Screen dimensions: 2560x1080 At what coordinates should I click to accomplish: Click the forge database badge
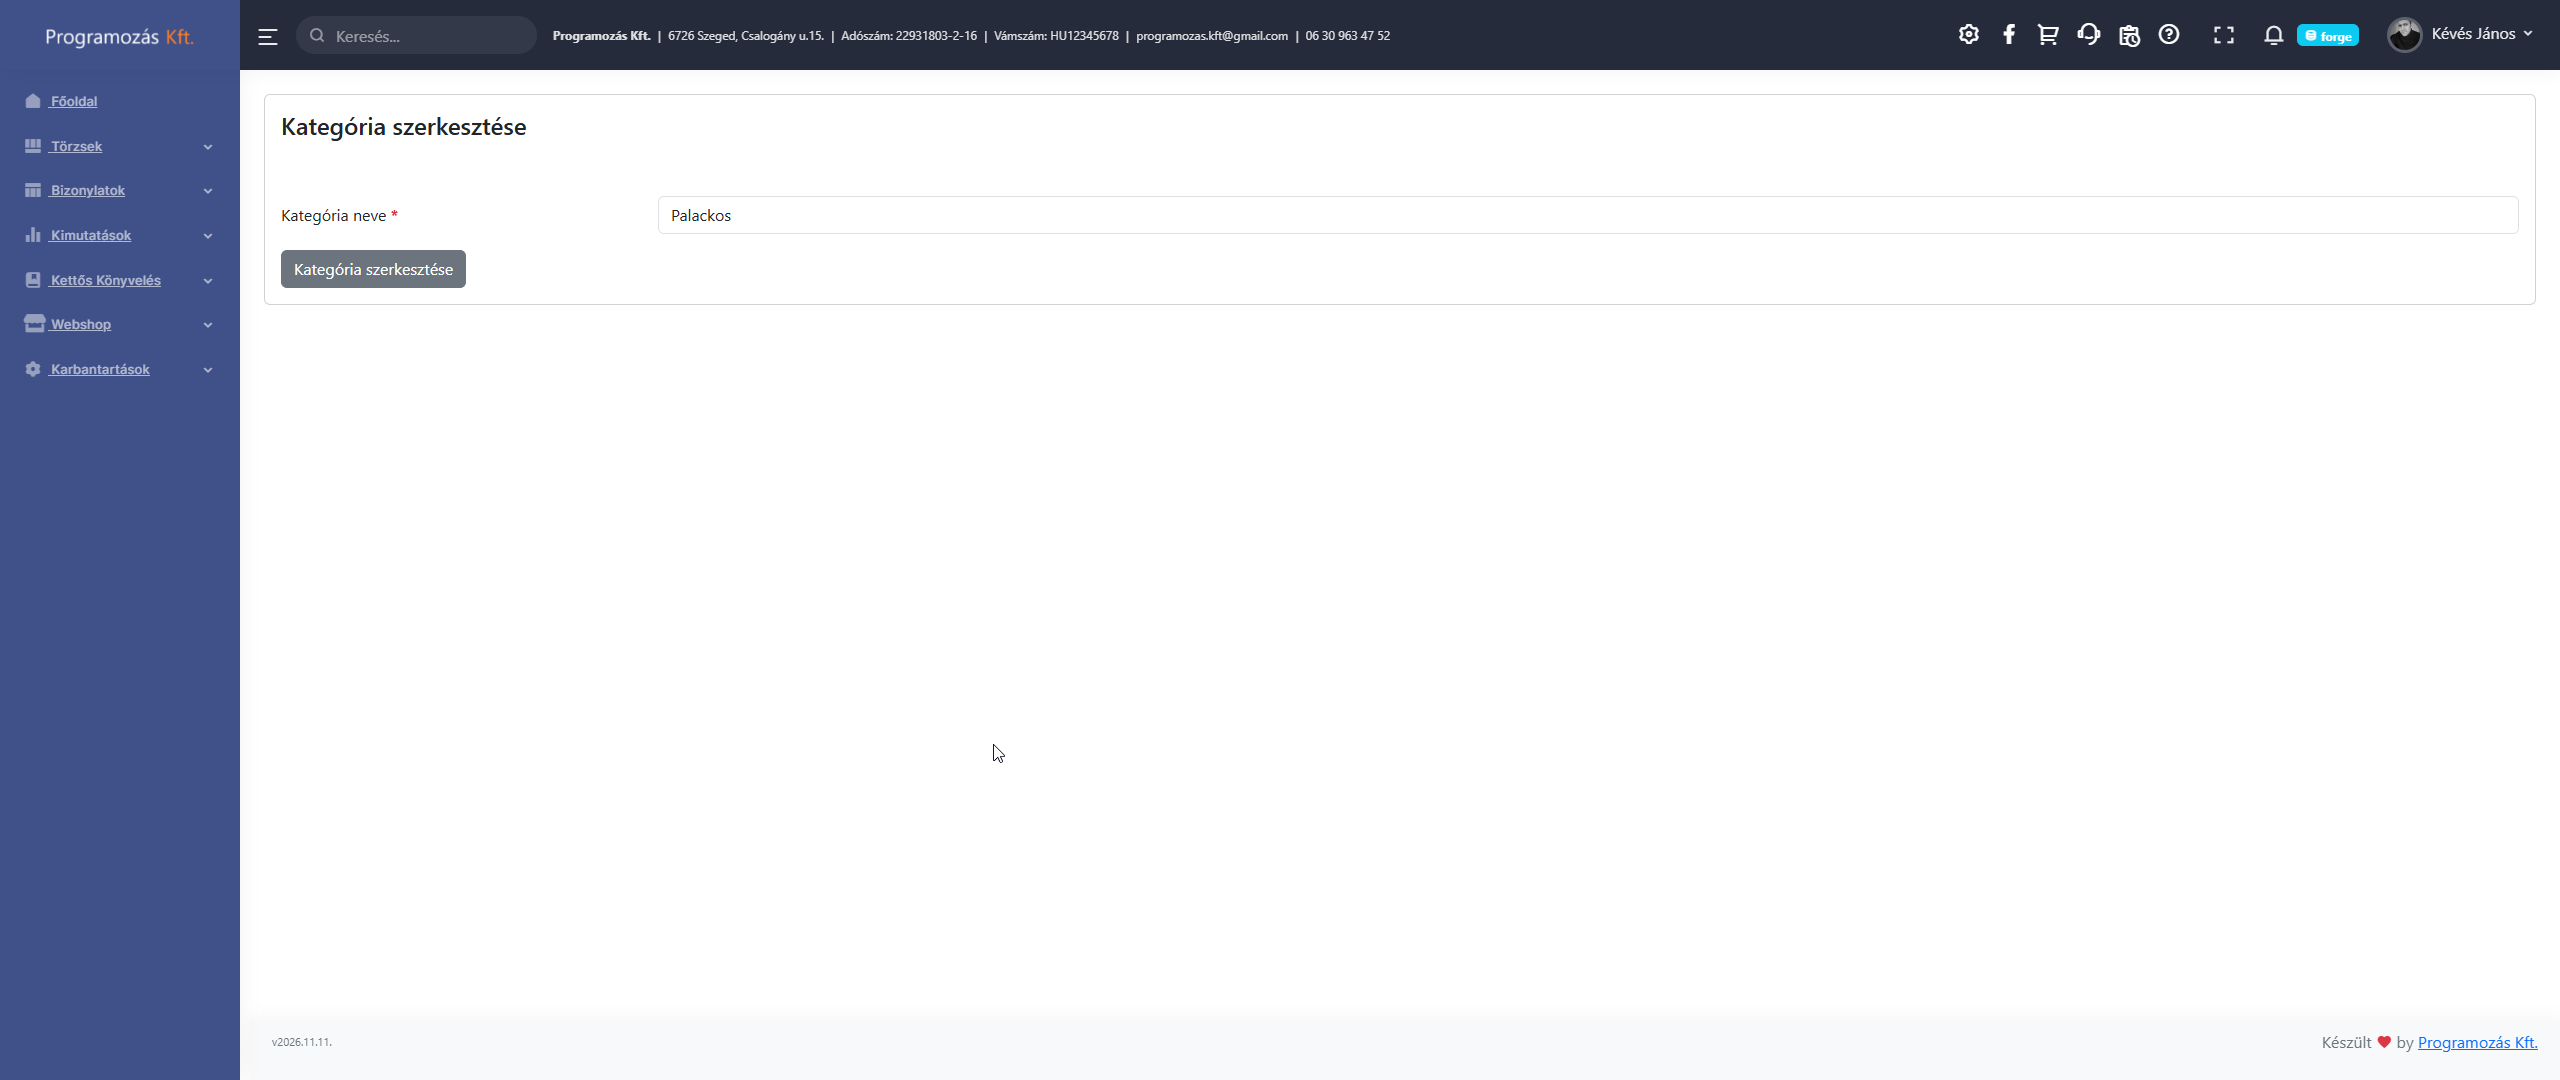[2327, 36]
